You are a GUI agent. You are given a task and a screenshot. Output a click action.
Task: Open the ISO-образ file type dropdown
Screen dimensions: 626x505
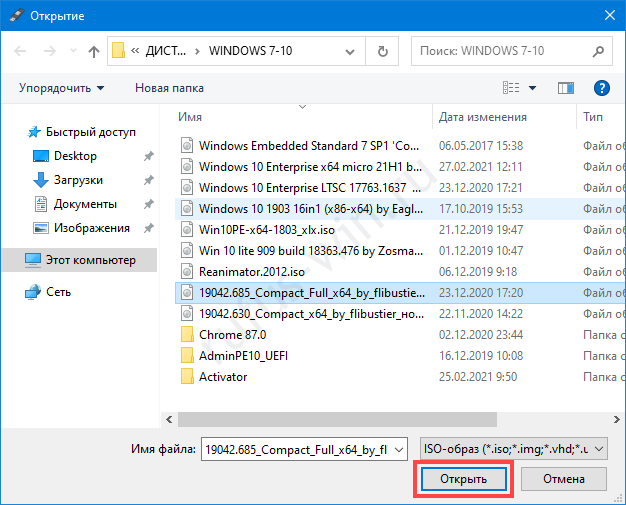[514, 450]
